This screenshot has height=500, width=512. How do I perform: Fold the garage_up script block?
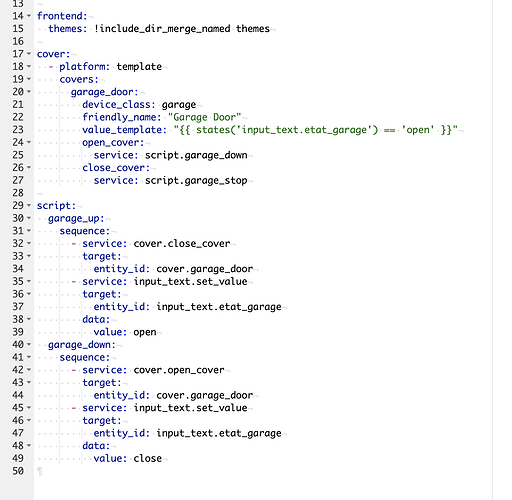pos(29,218)
